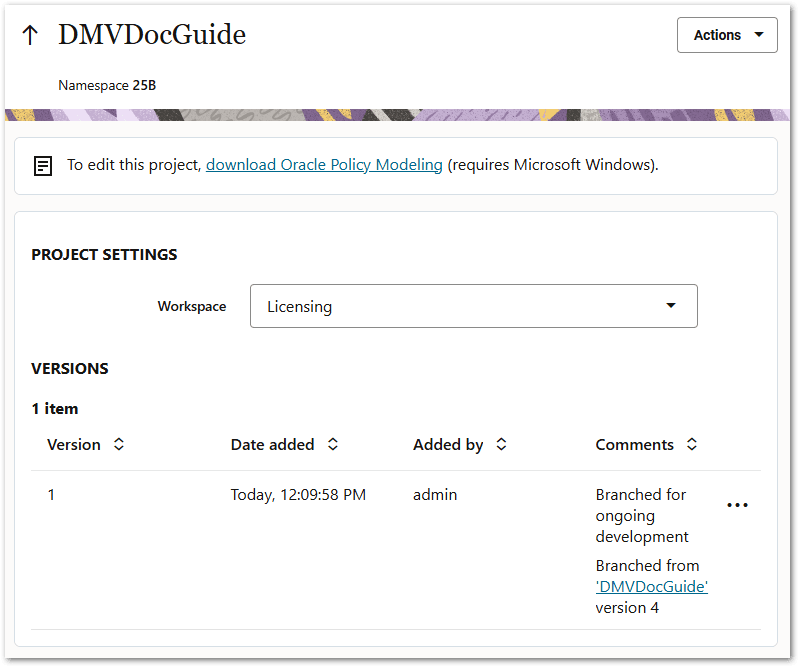Click the 'Namespace 25B' label

pyautogui.click(x=107, y=85)
